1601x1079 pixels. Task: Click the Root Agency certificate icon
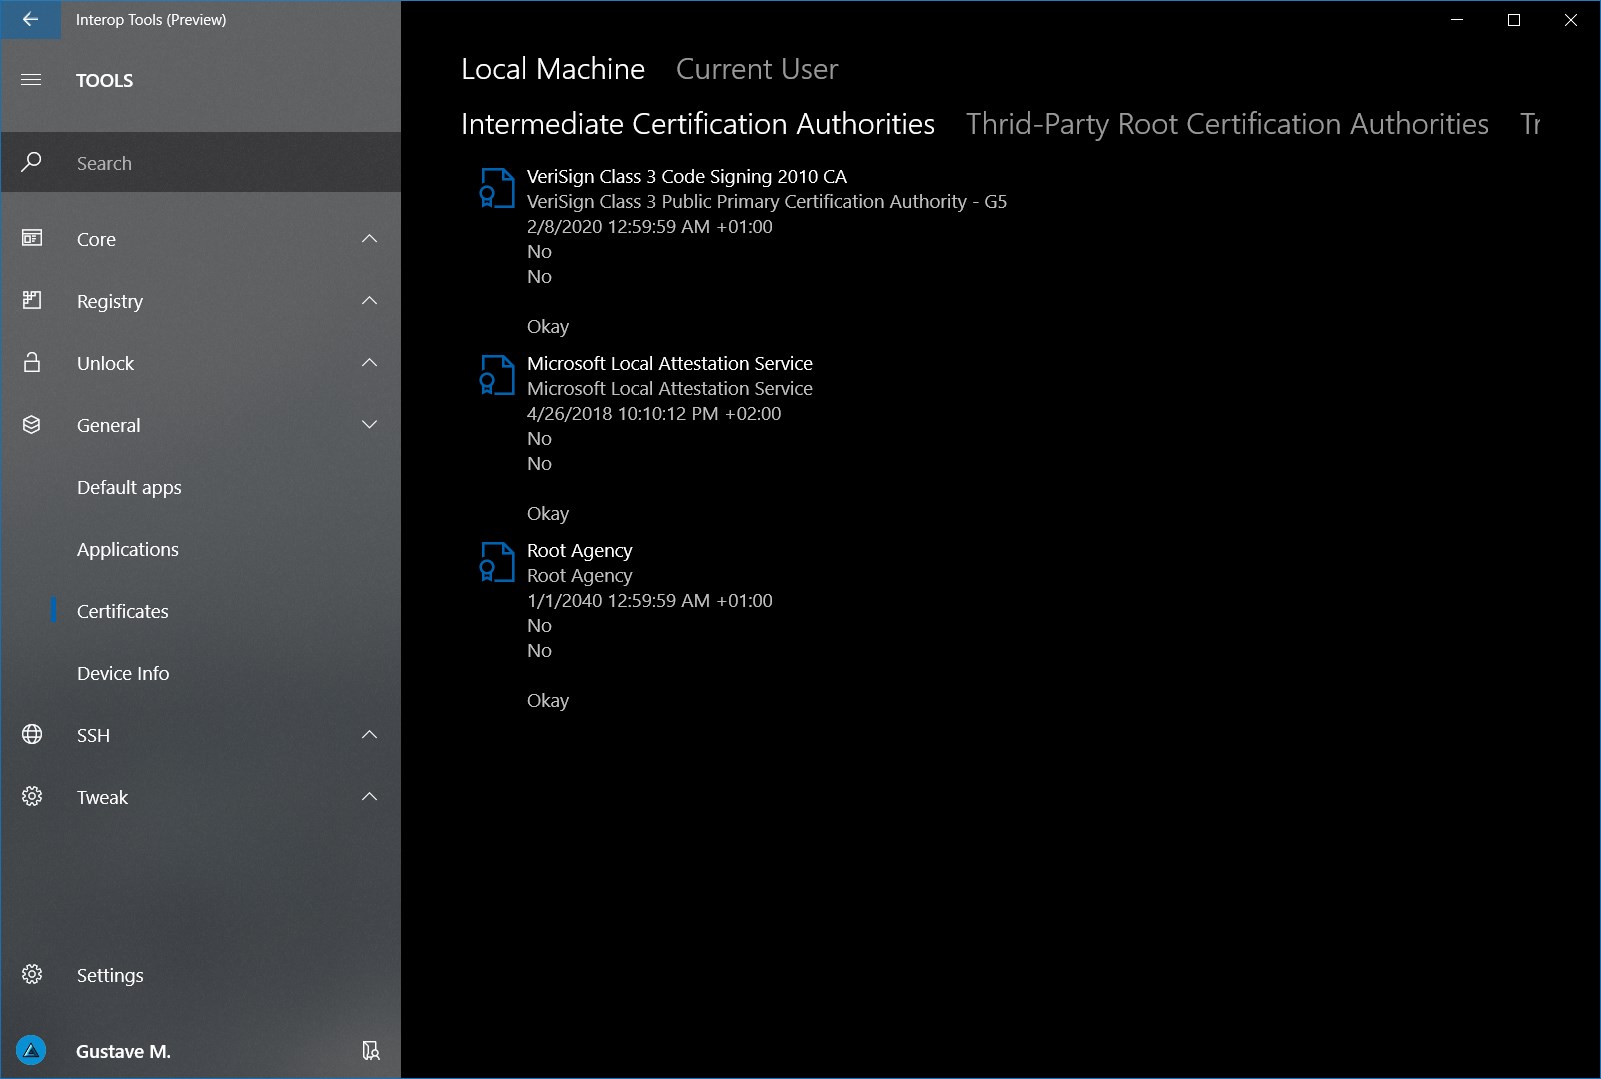[x=497, y=562]
